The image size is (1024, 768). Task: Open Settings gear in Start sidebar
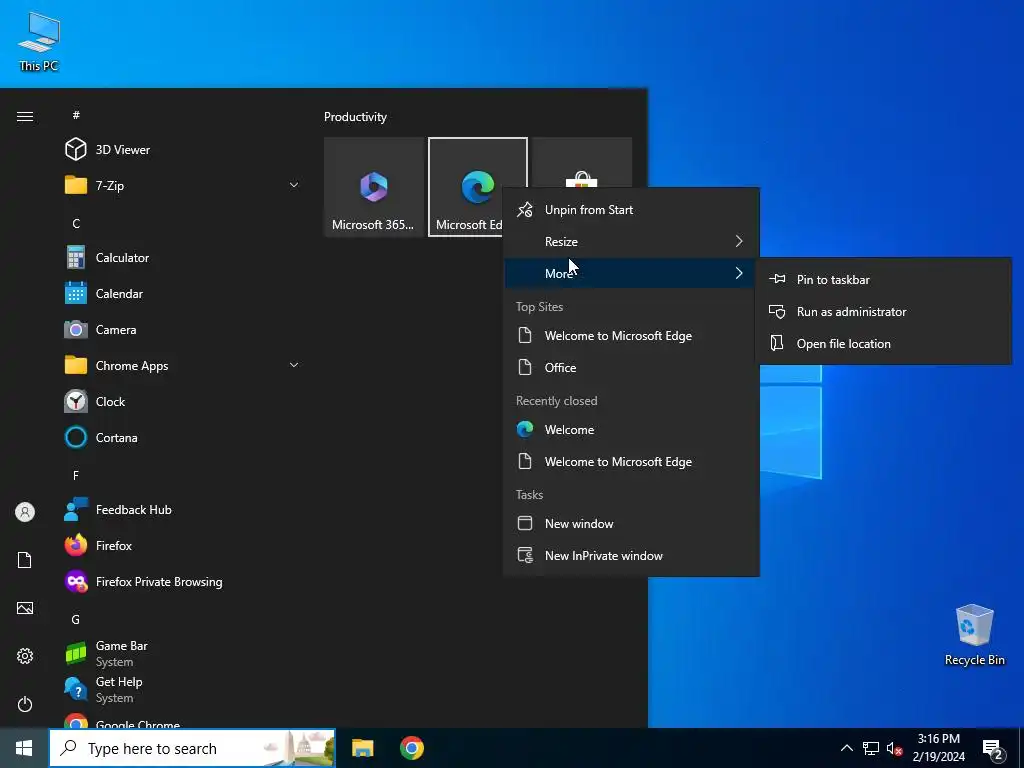25,656
